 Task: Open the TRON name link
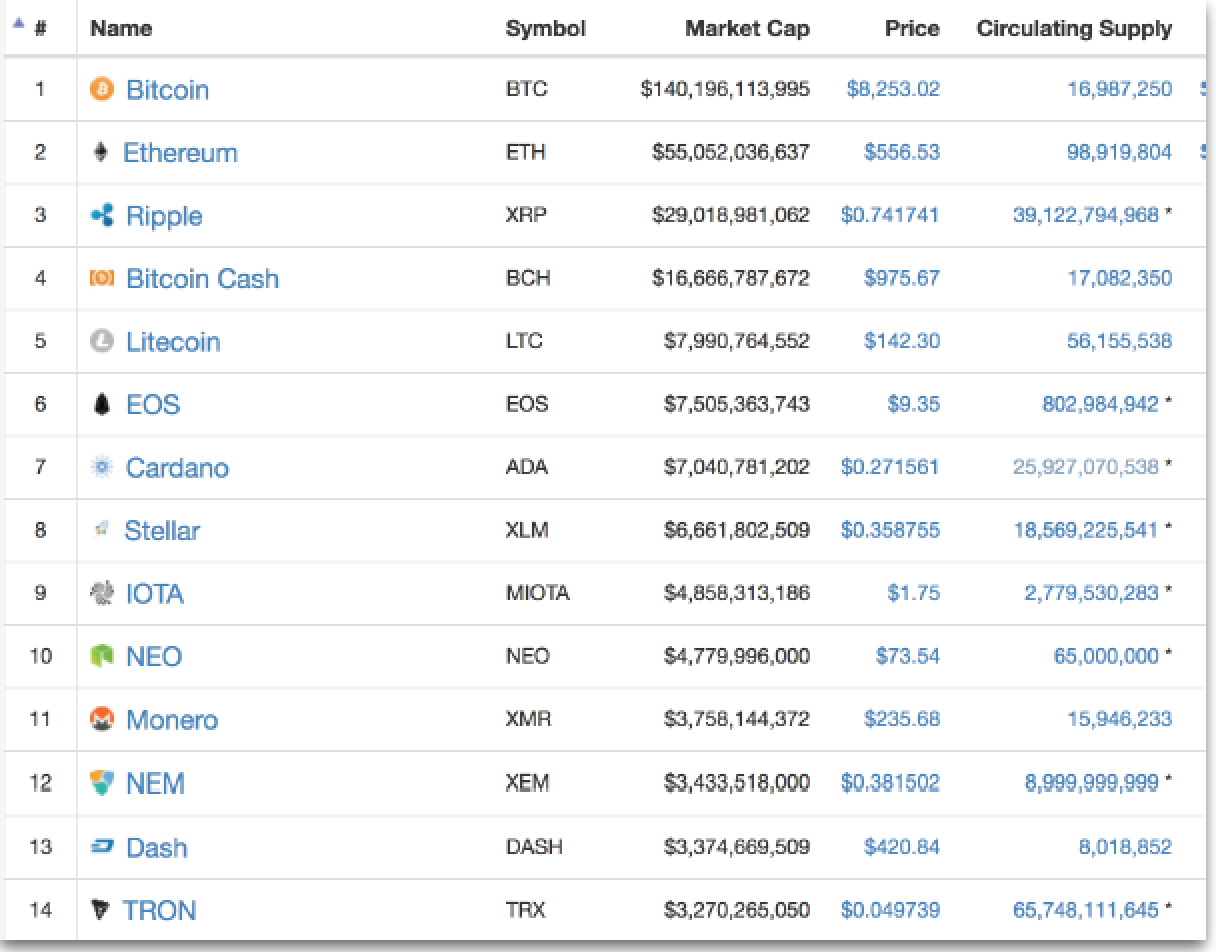point(159,910)
